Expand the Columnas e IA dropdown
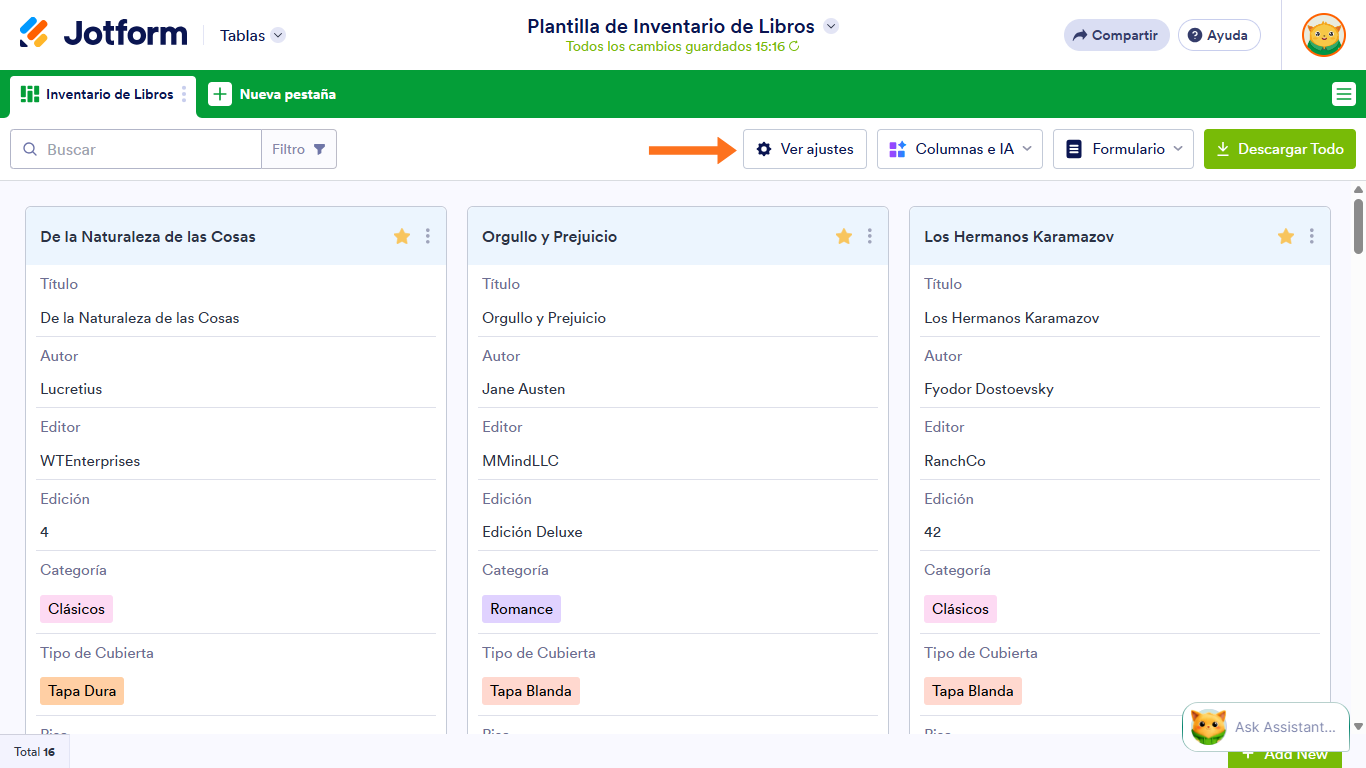This screenshot has height=768, width=1366. pyautogui.click(x=960, y=149)
